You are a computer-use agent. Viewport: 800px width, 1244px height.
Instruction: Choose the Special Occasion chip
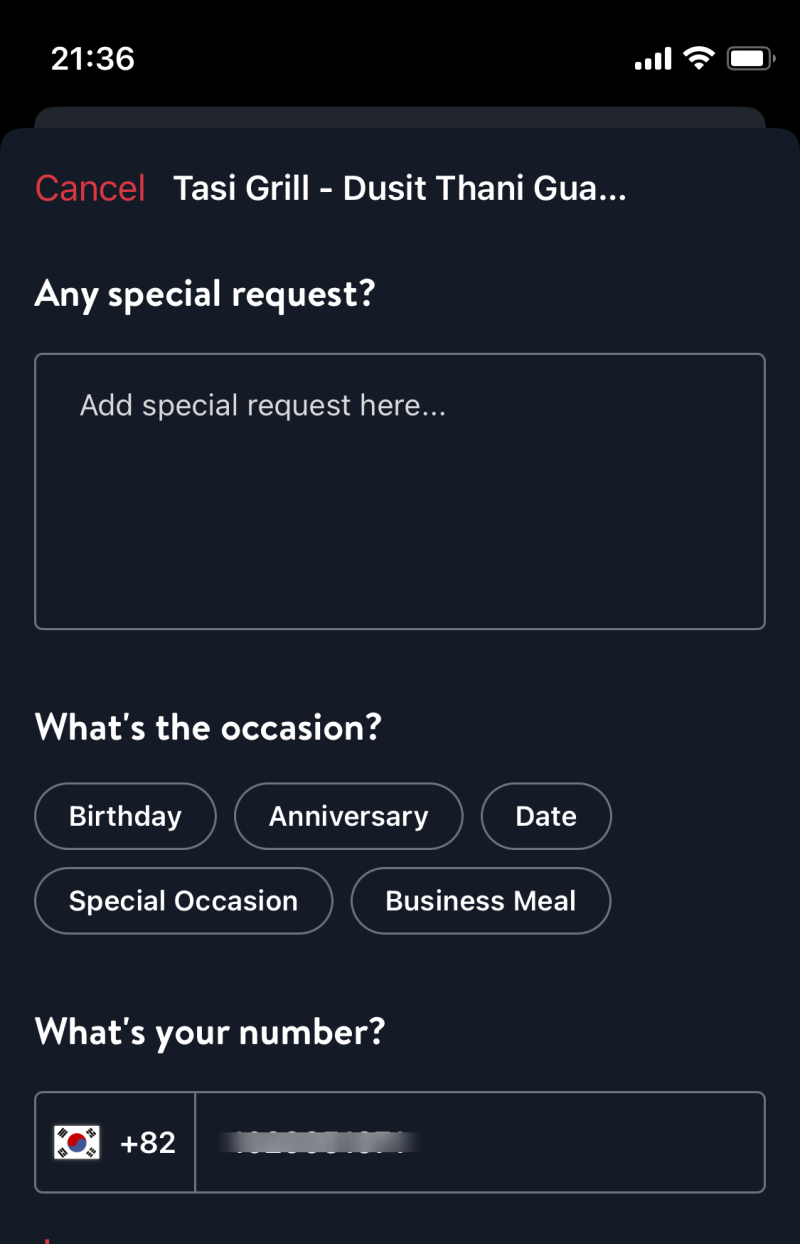click(x=183, y=901)
